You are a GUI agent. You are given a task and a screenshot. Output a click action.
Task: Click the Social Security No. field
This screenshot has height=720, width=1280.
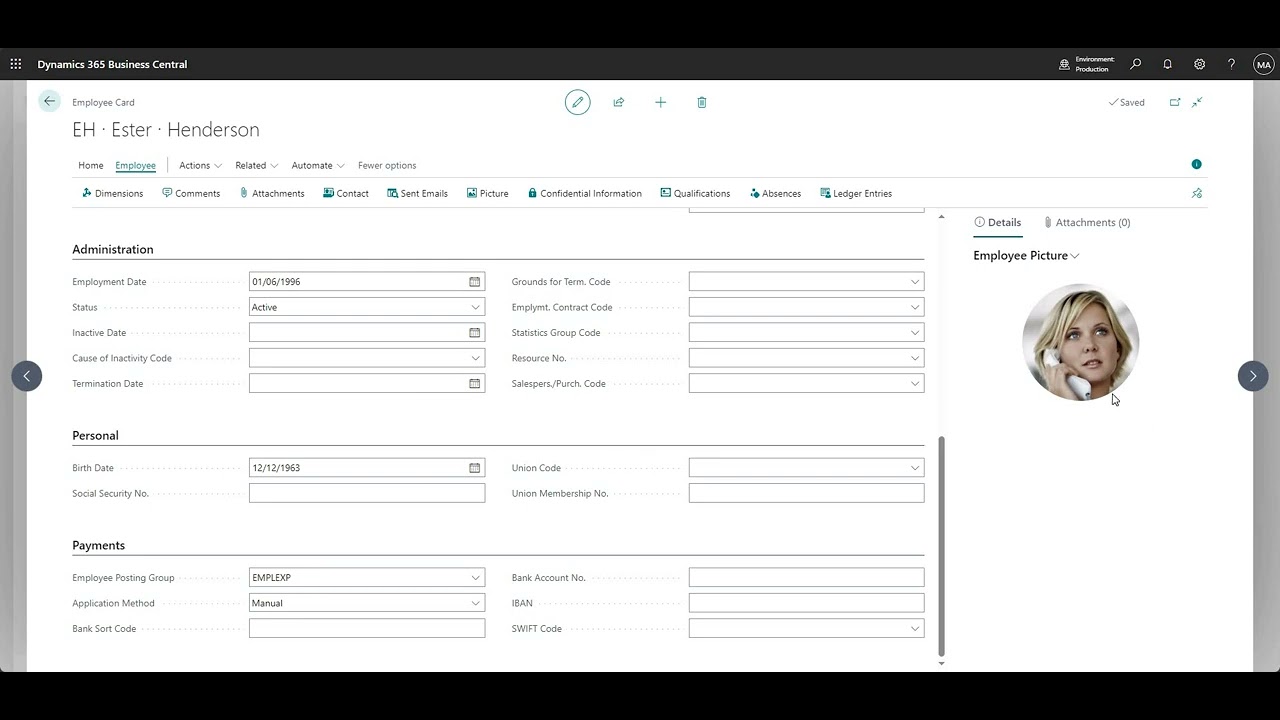tap(367, 493)
